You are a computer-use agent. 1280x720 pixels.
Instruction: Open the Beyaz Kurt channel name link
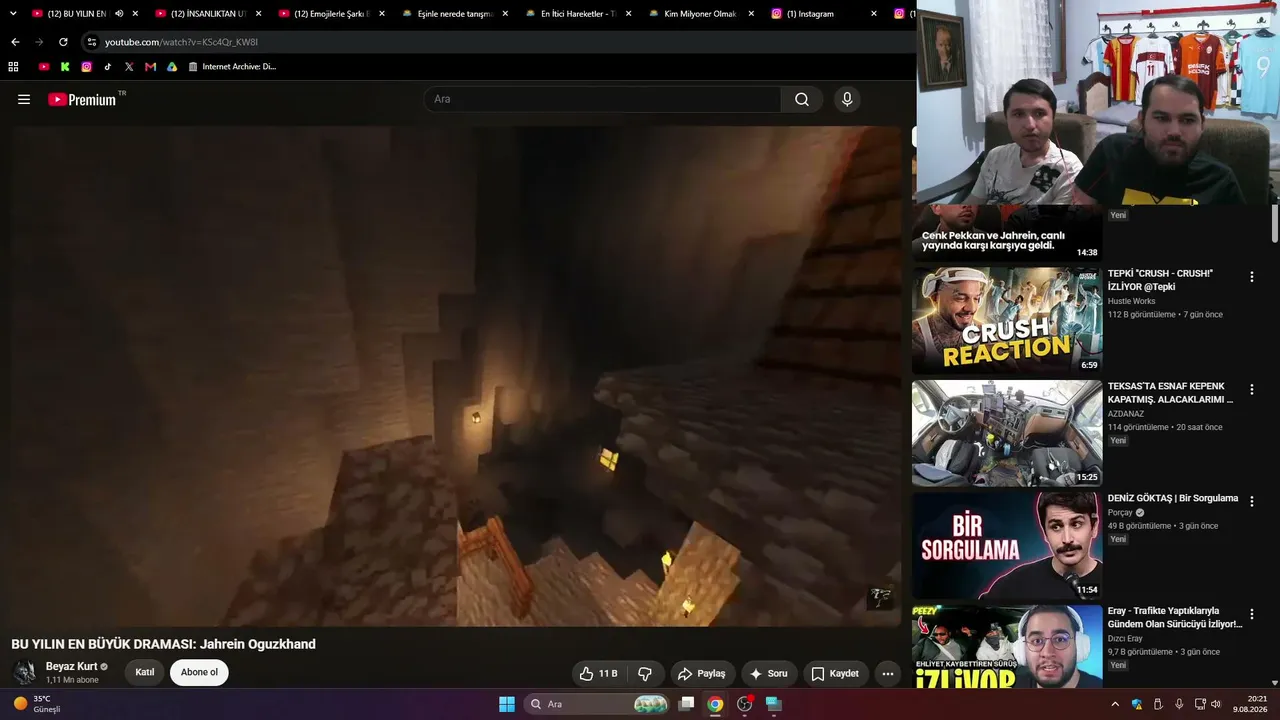click(x=71, y=667)
